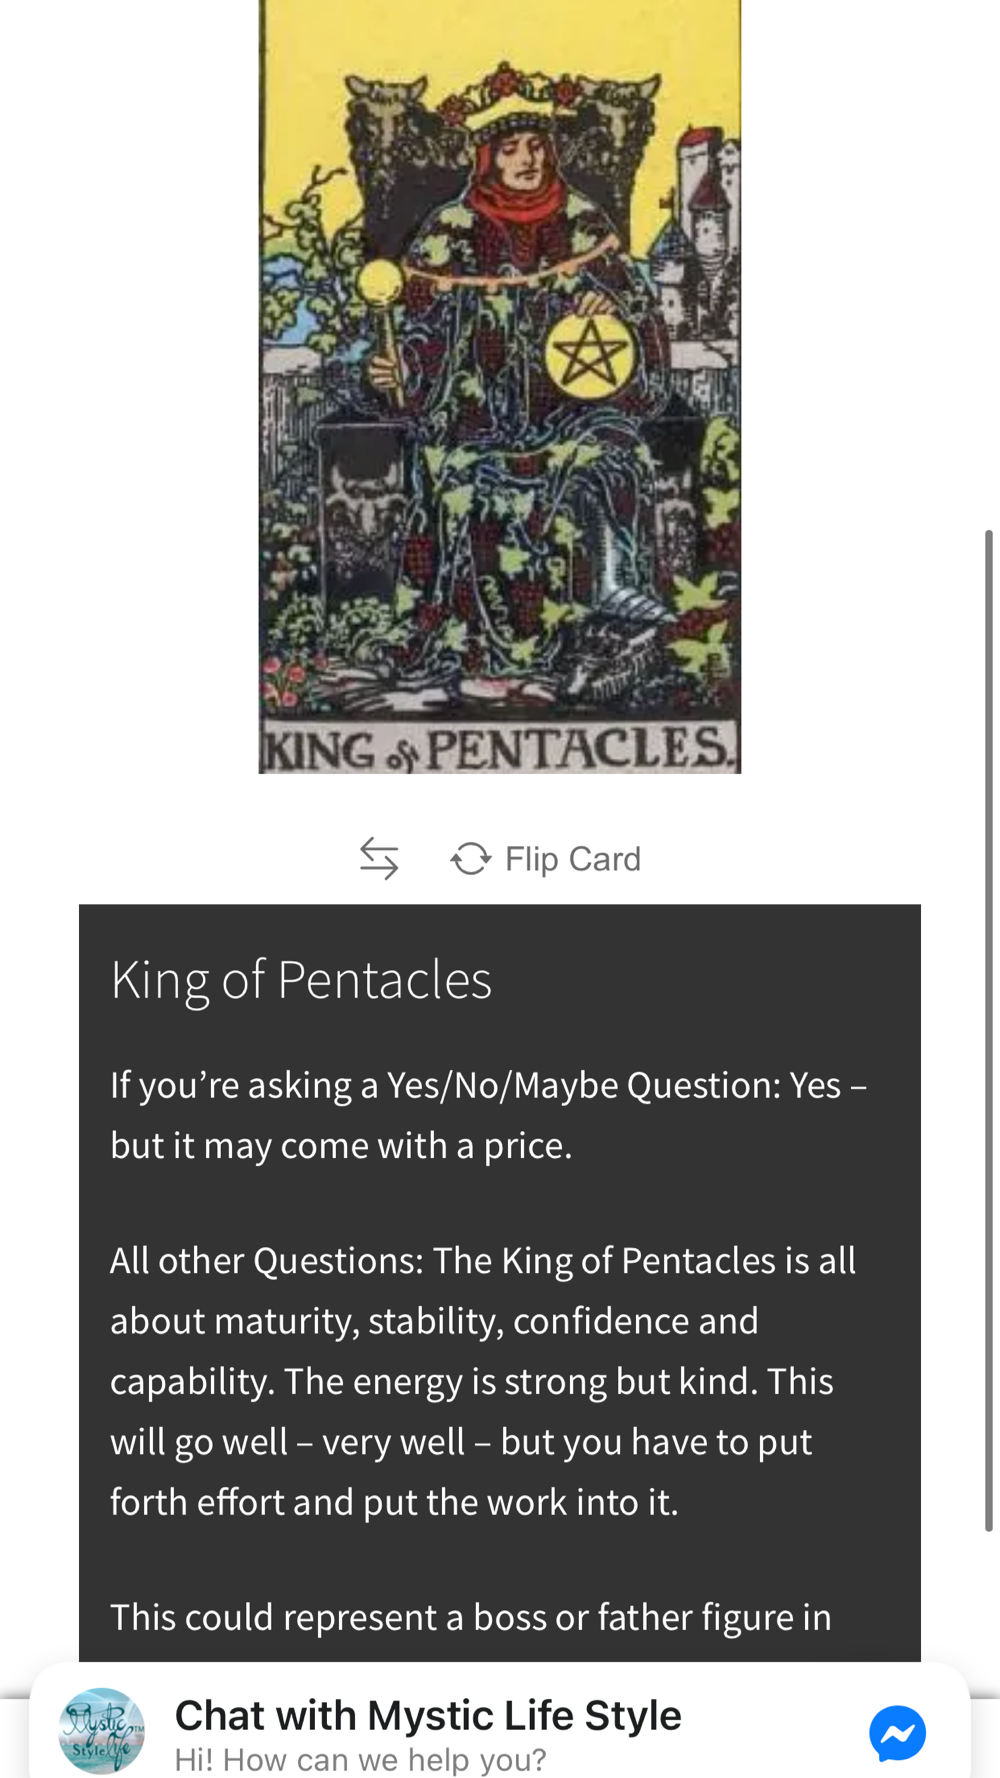The width and height of the screenshot is (1000, 1778).
Task: Click the boss or father figure sentence
Action: 470,1617
